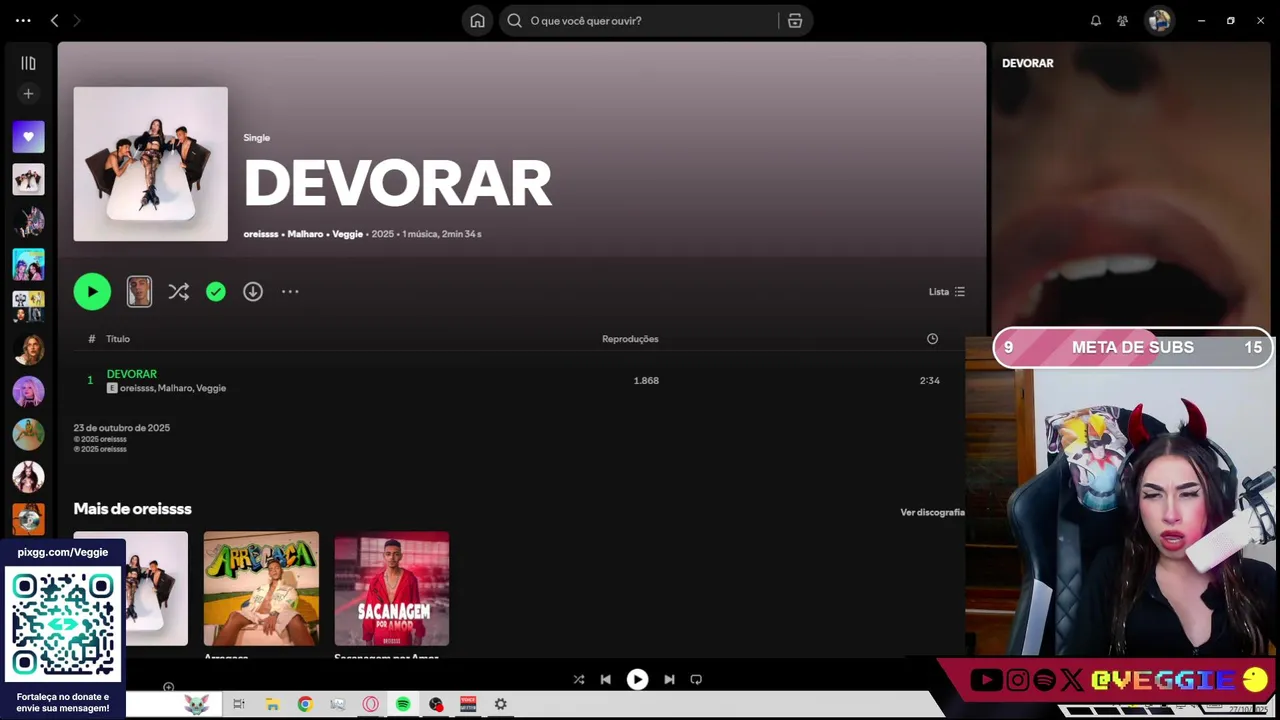This screenshot has width=1280, height=720.
Task: Open the profile avatar menu
Action: click(1159, 21)
